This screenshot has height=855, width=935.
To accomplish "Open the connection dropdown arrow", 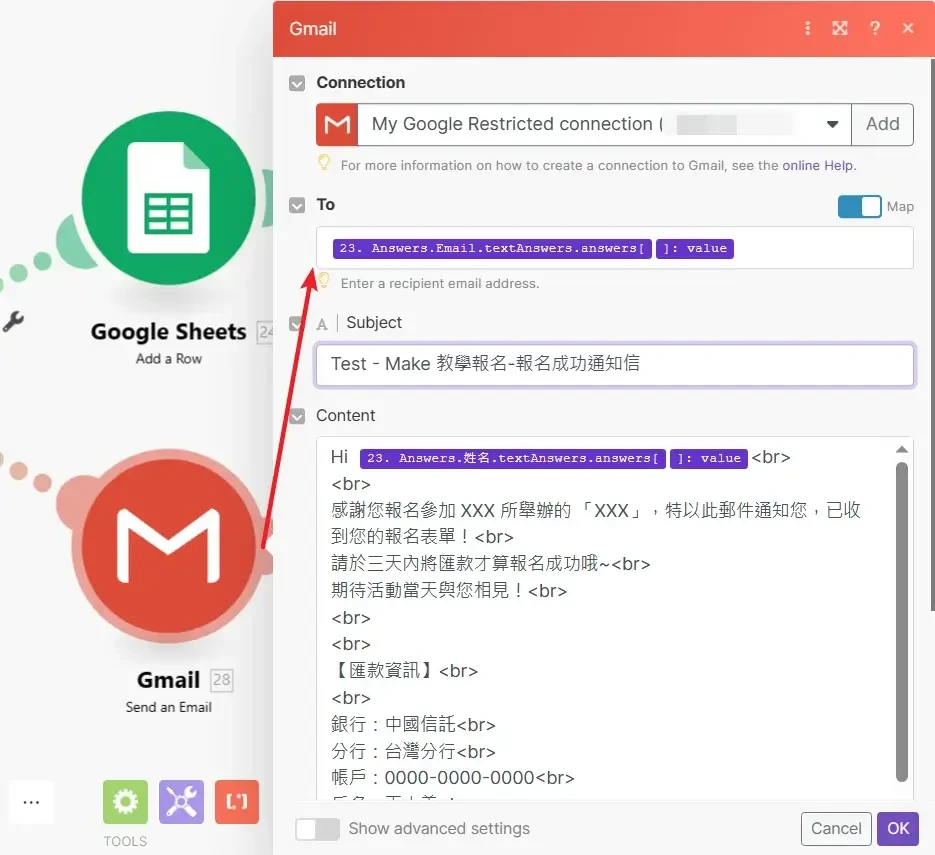I will (832, 125).
